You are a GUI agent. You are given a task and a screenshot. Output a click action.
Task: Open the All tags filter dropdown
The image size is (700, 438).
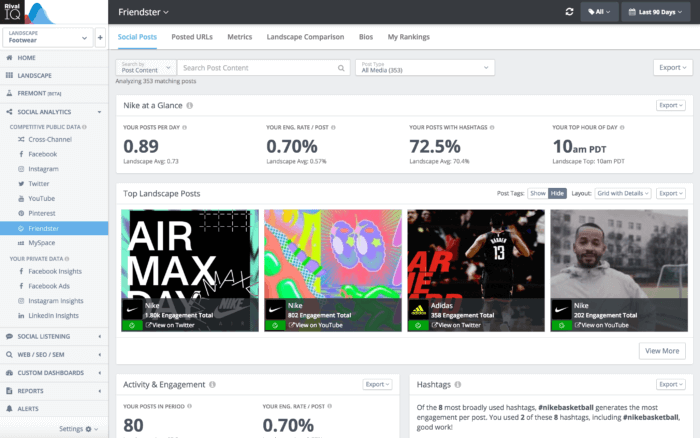pyautogui.click(x=599, y=12)
